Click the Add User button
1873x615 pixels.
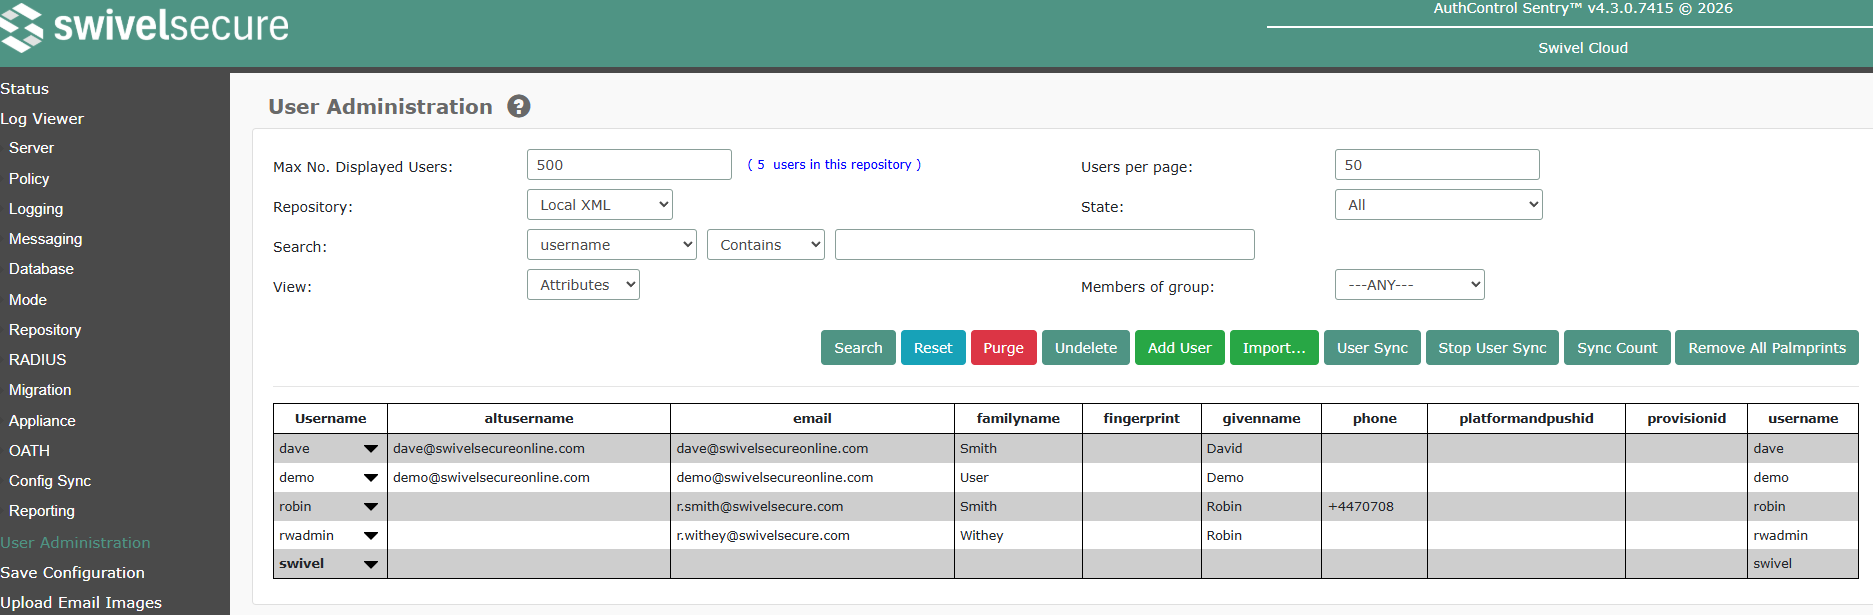point(1180,348)
